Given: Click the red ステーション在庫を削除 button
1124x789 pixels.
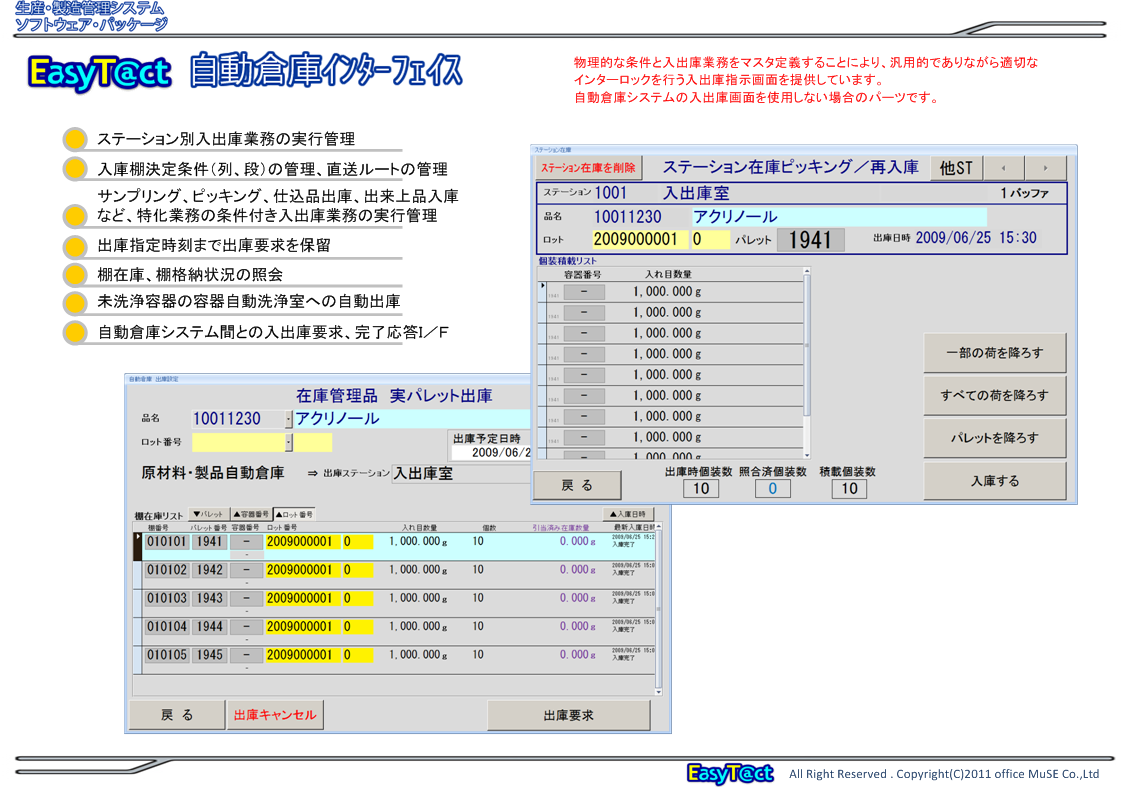Looking at the screenshot, I should [588, 168].
